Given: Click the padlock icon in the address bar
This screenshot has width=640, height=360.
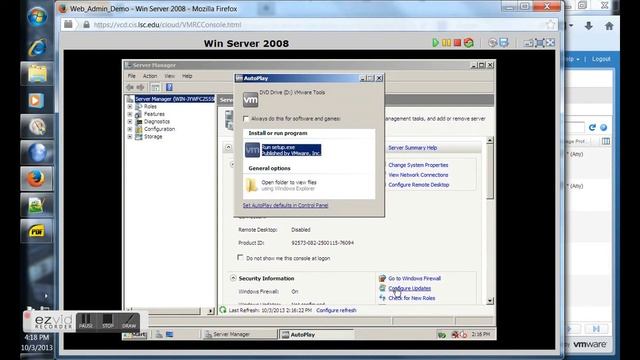Looking at the screenshot, I should tap(86, 24).
